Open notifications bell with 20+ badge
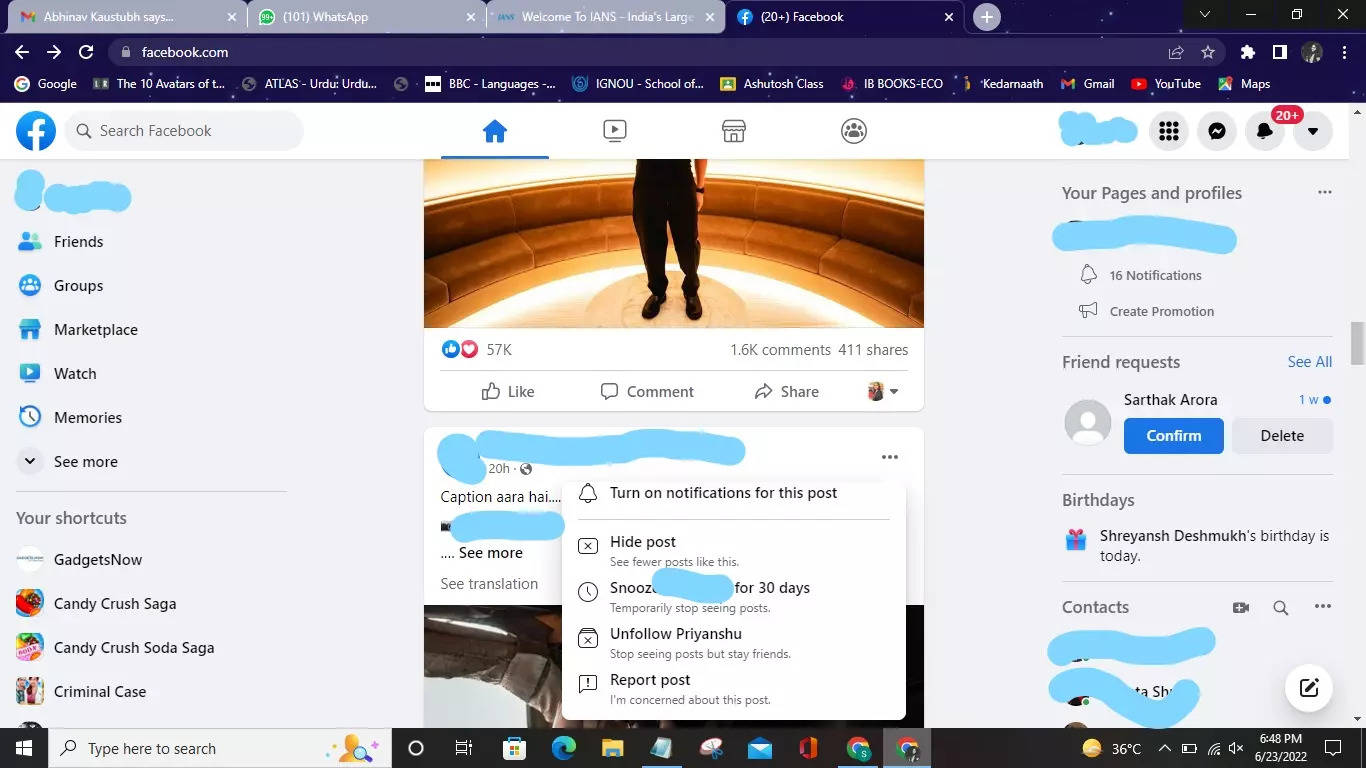The height and width of the screenshot is (768, 1366). (1265, 131)
